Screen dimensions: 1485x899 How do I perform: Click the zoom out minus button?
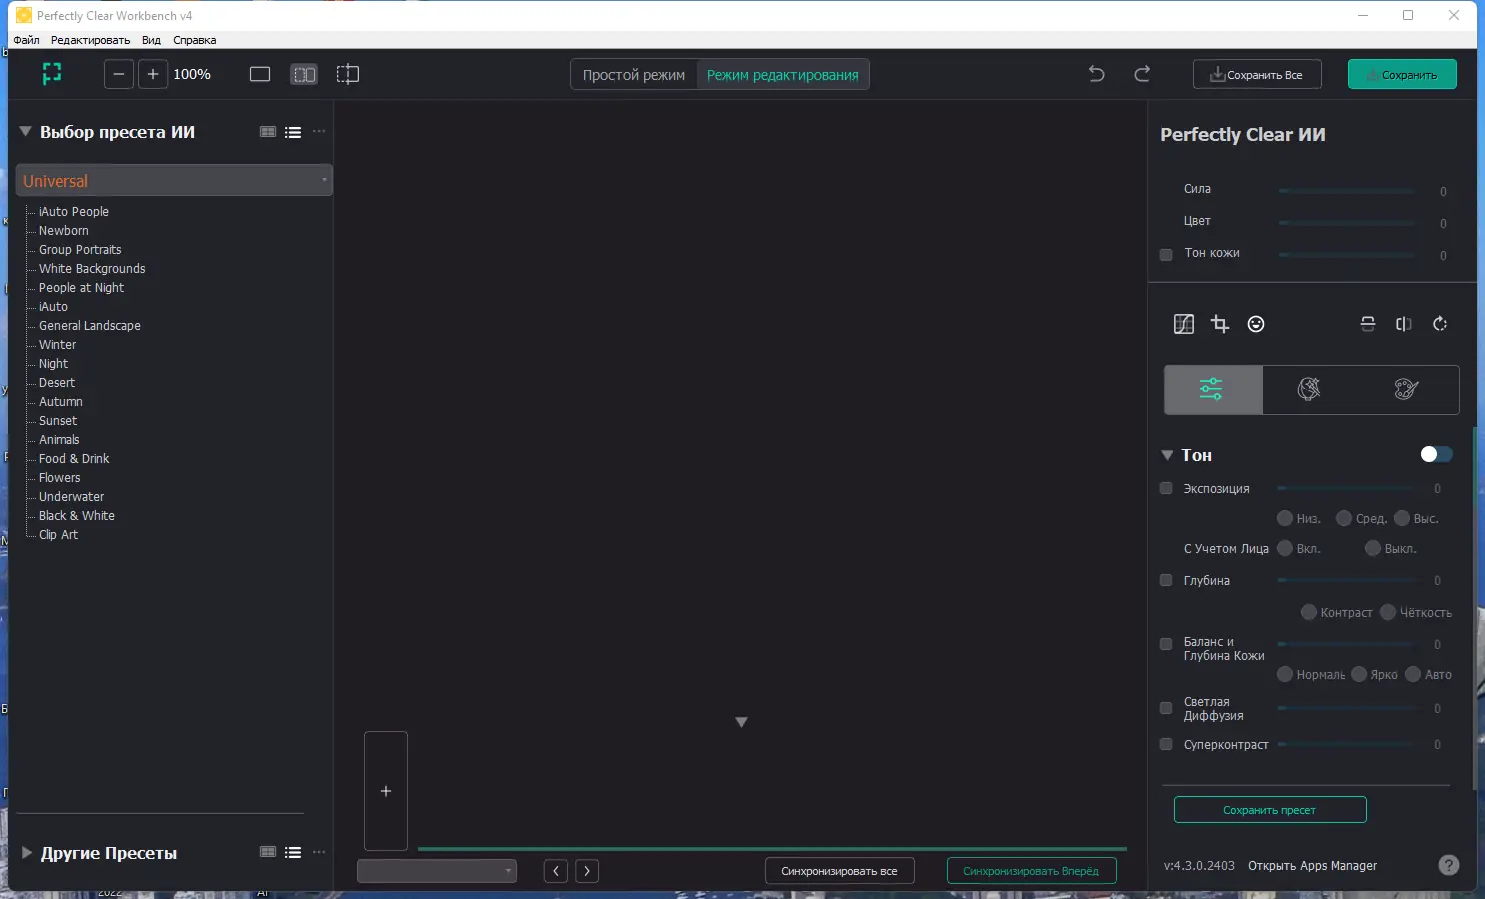tap(119, 74)
